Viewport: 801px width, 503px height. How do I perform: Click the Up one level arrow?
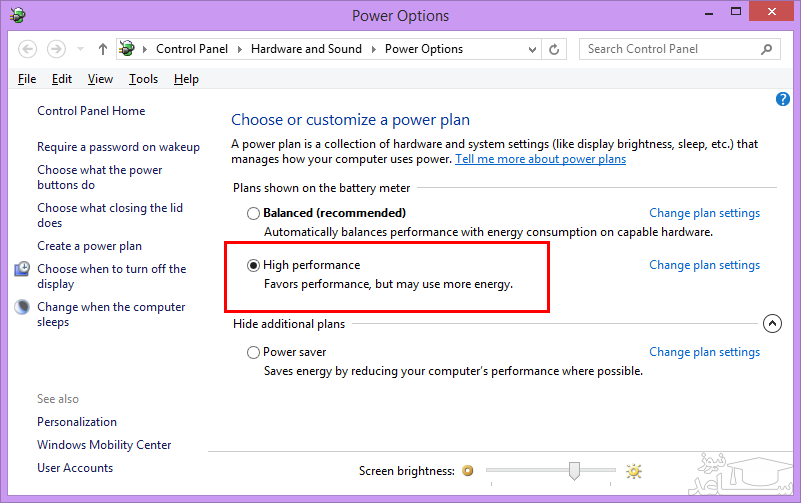[x=103, y=49]
